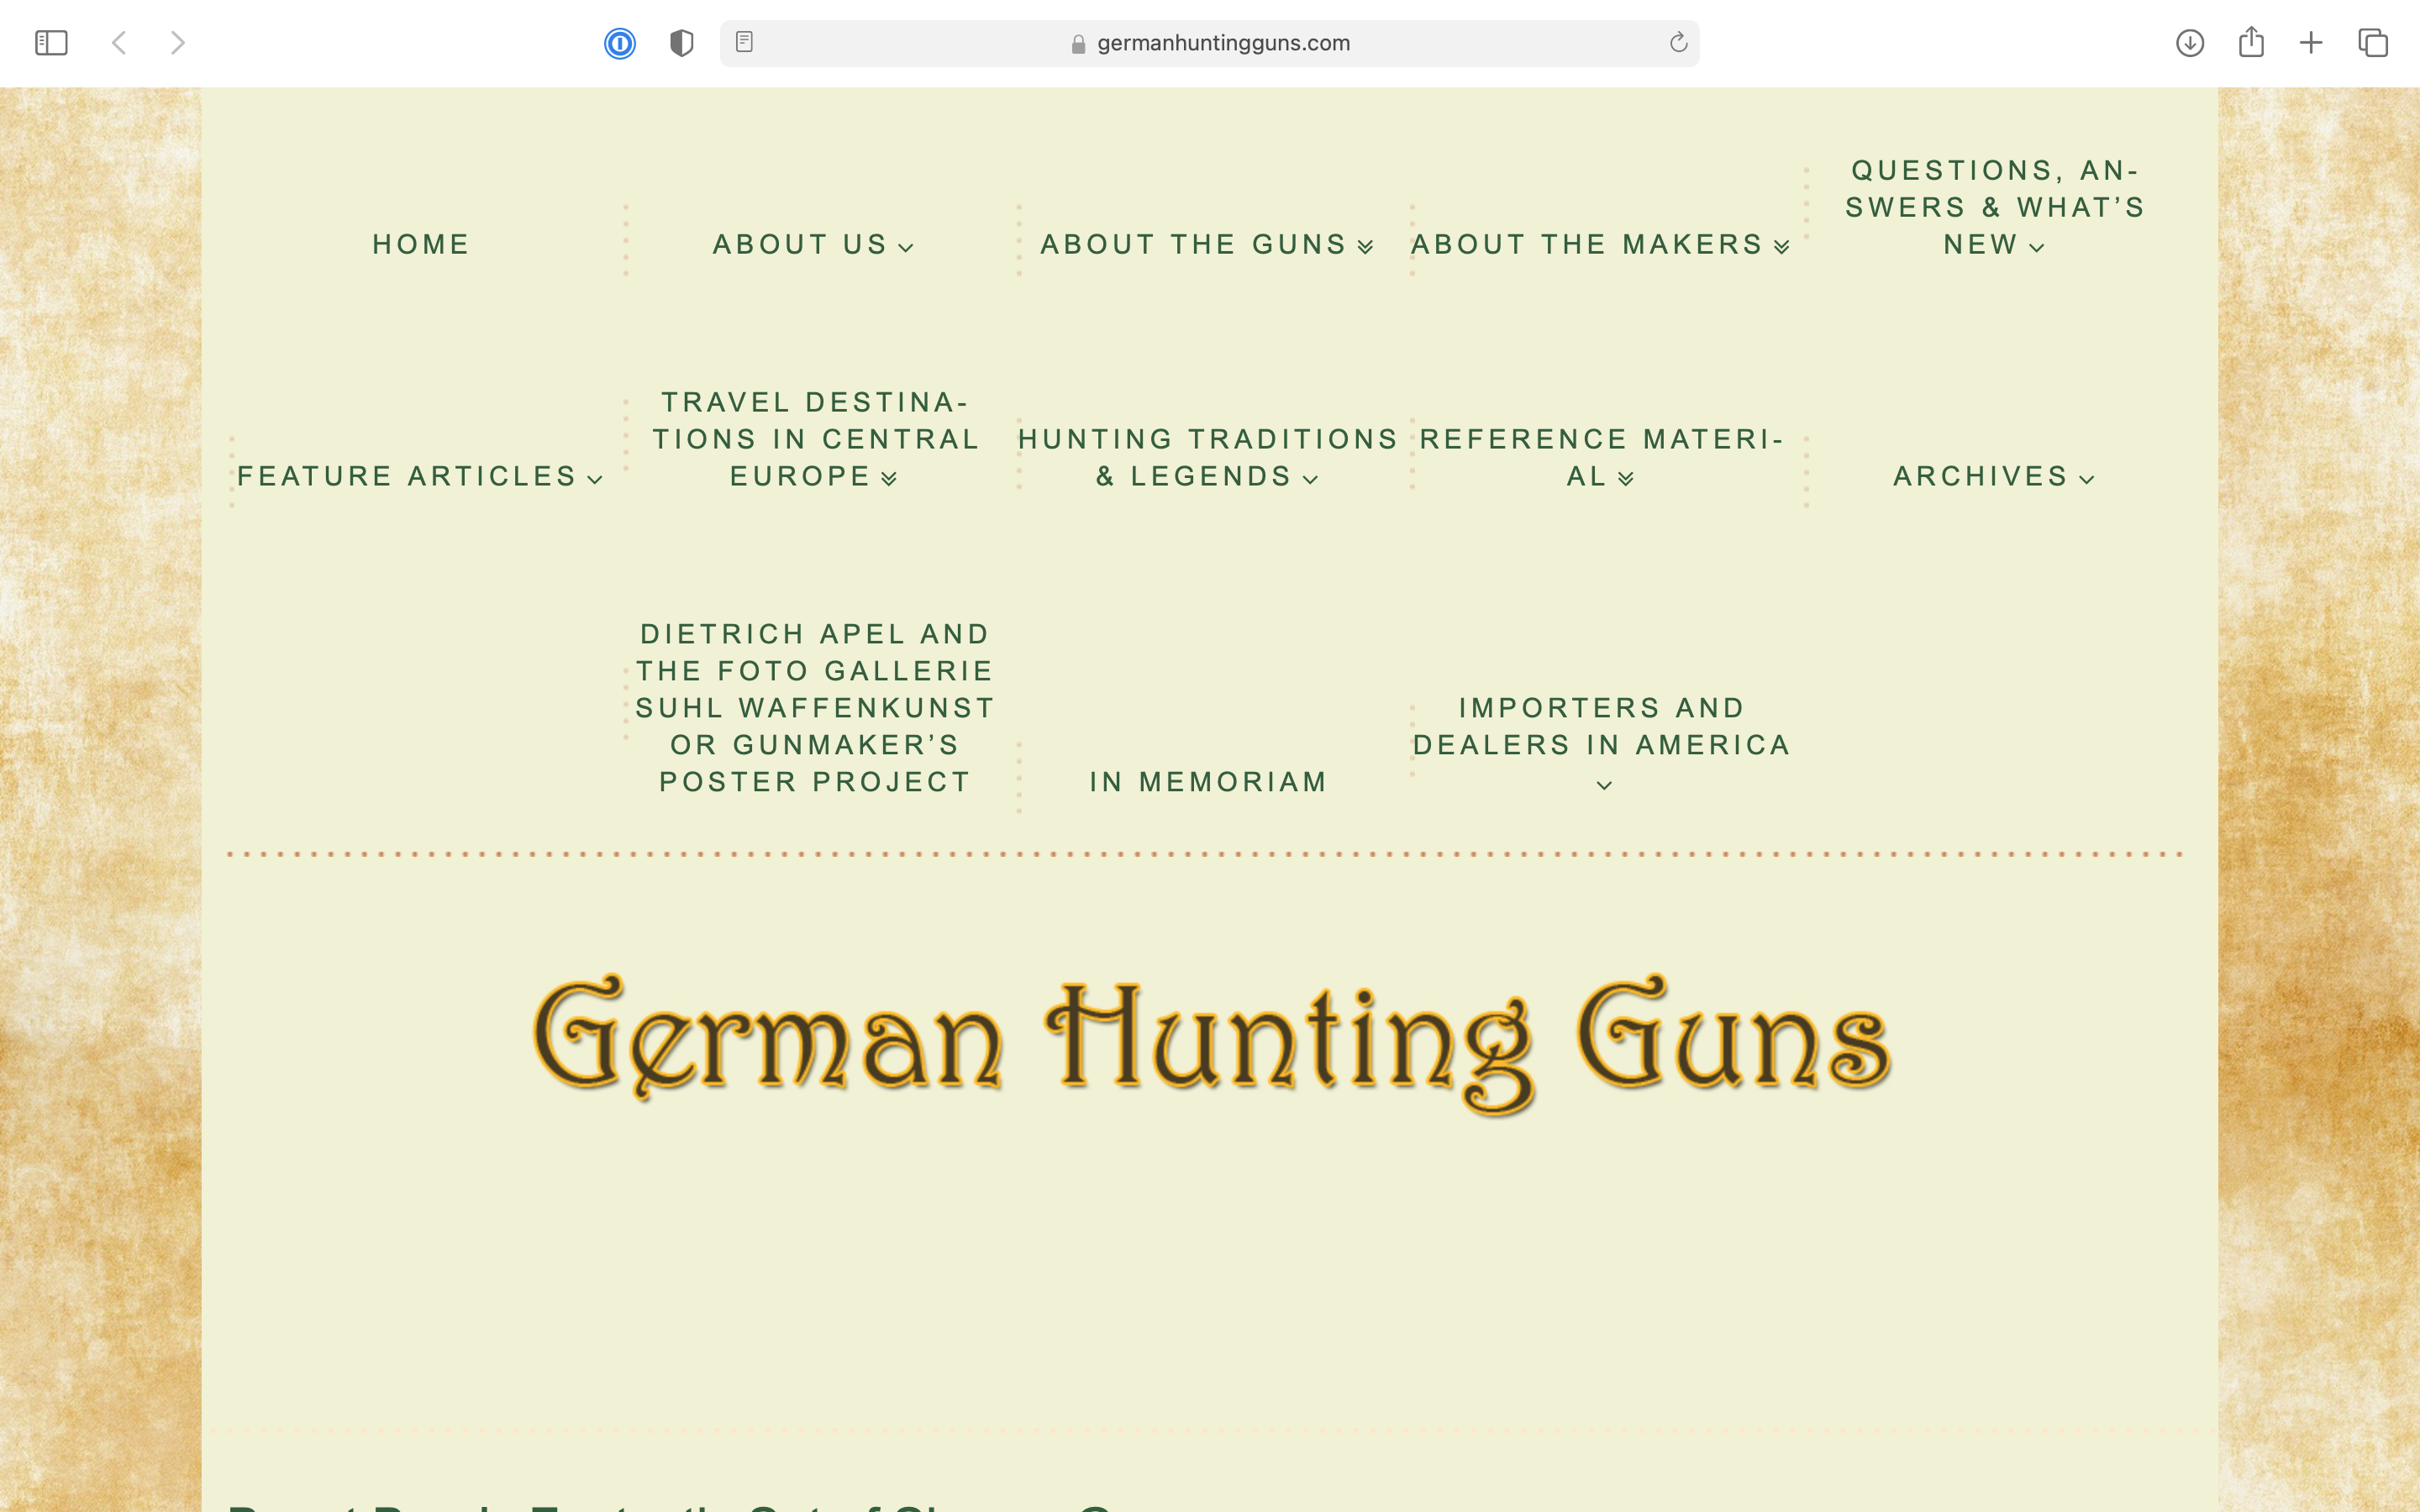Click the browser back arrow
The image size is (2420, 1512).
coord(119,43)
